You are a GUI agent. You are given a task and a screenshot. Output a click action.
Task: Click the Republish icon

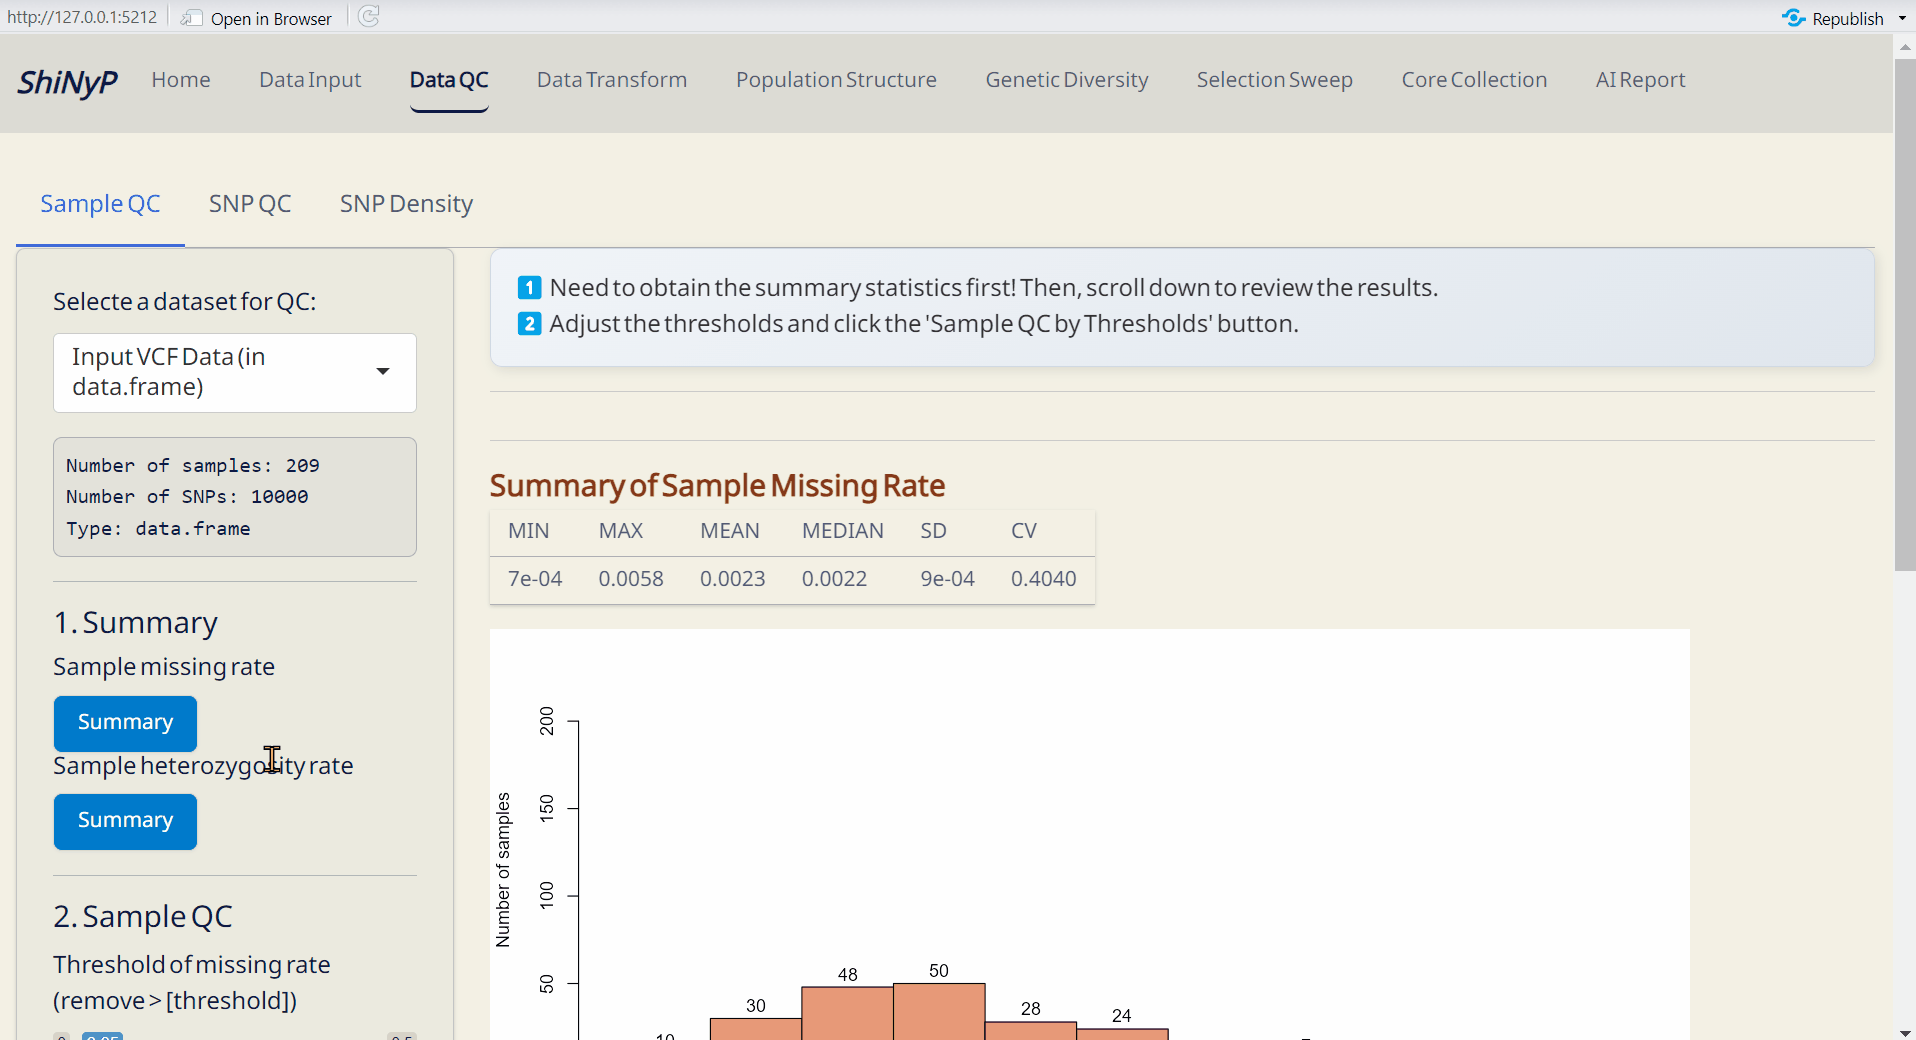point(1793,18)
